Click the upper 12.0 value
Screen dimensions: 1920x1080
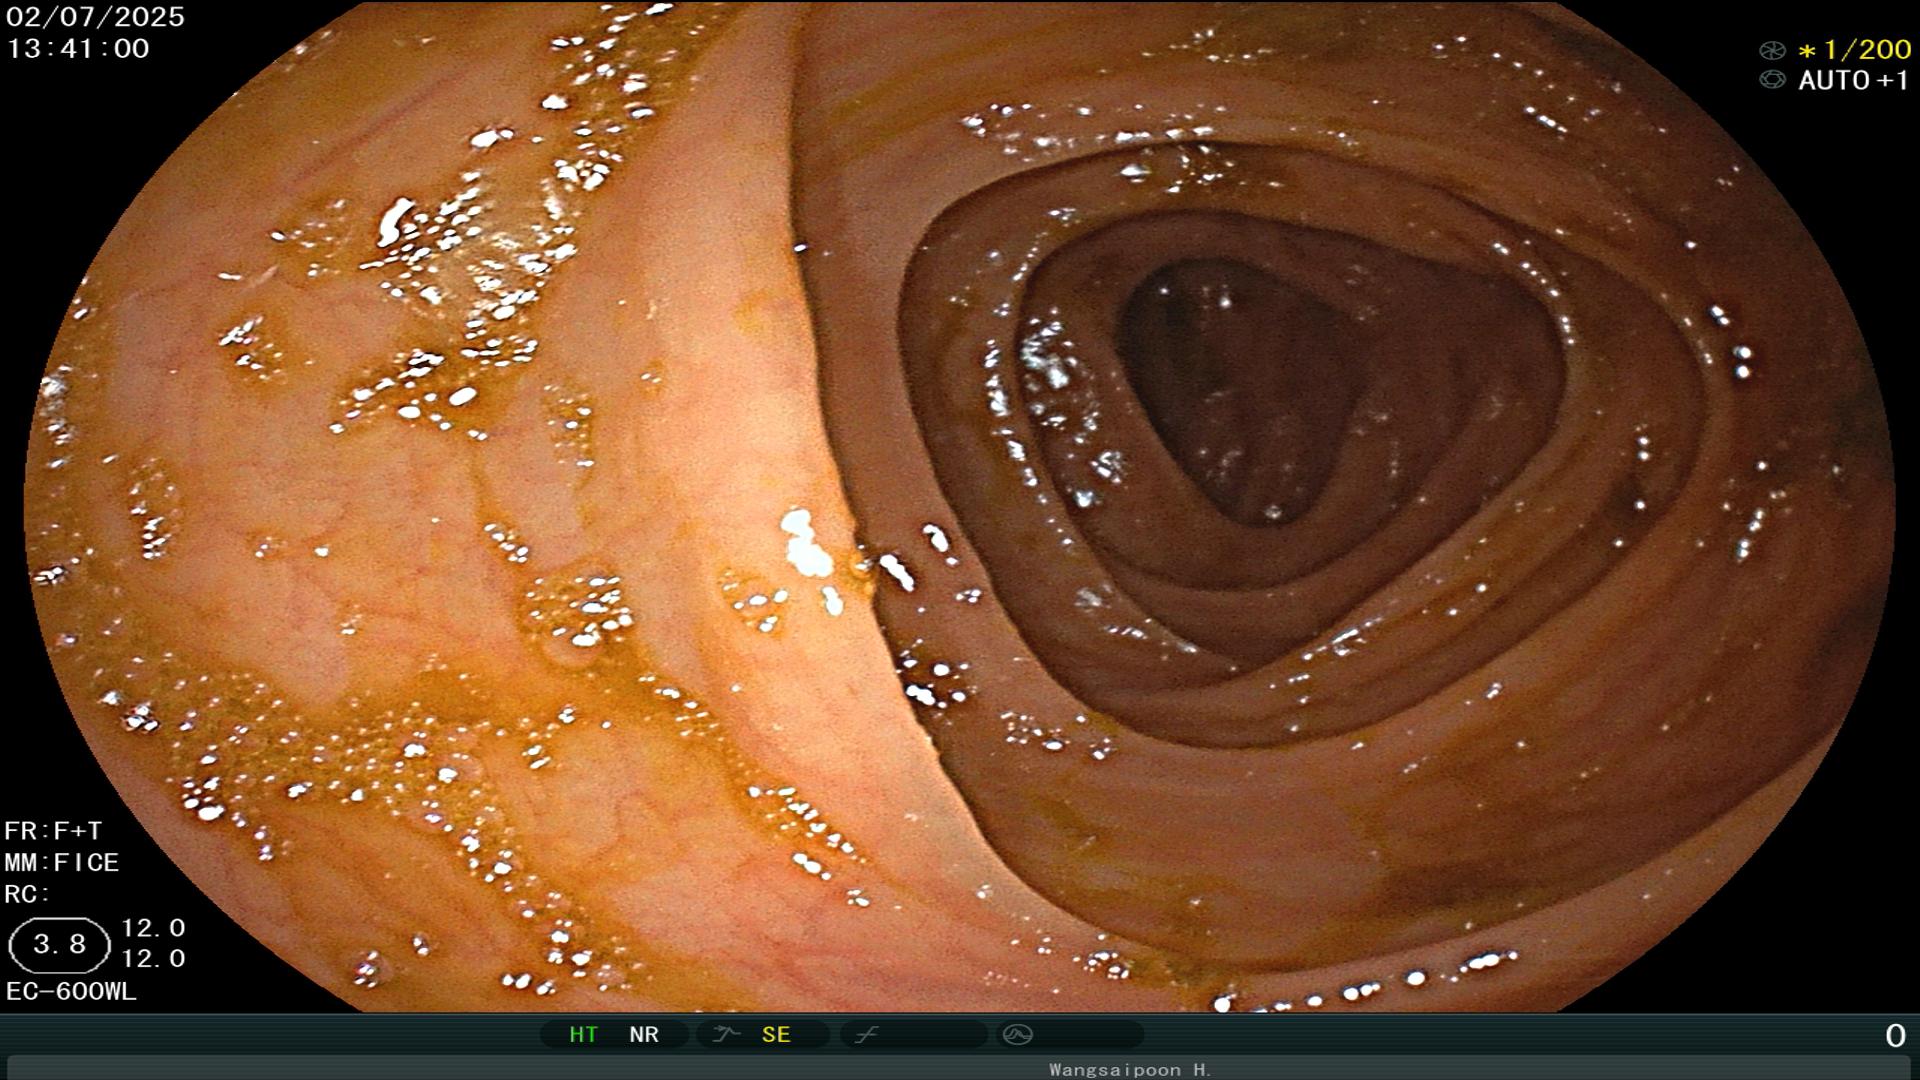pos(153,928)
